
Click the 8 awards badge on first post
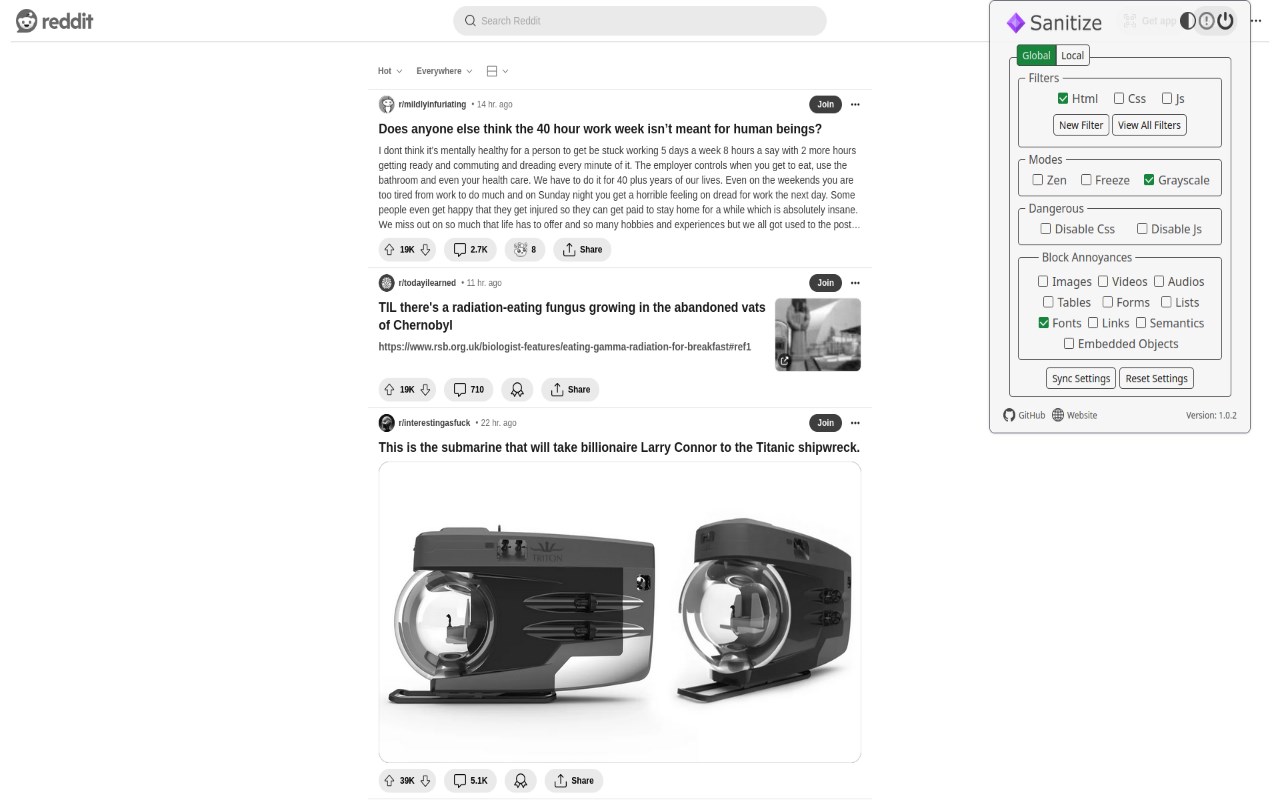coord(525,250)
